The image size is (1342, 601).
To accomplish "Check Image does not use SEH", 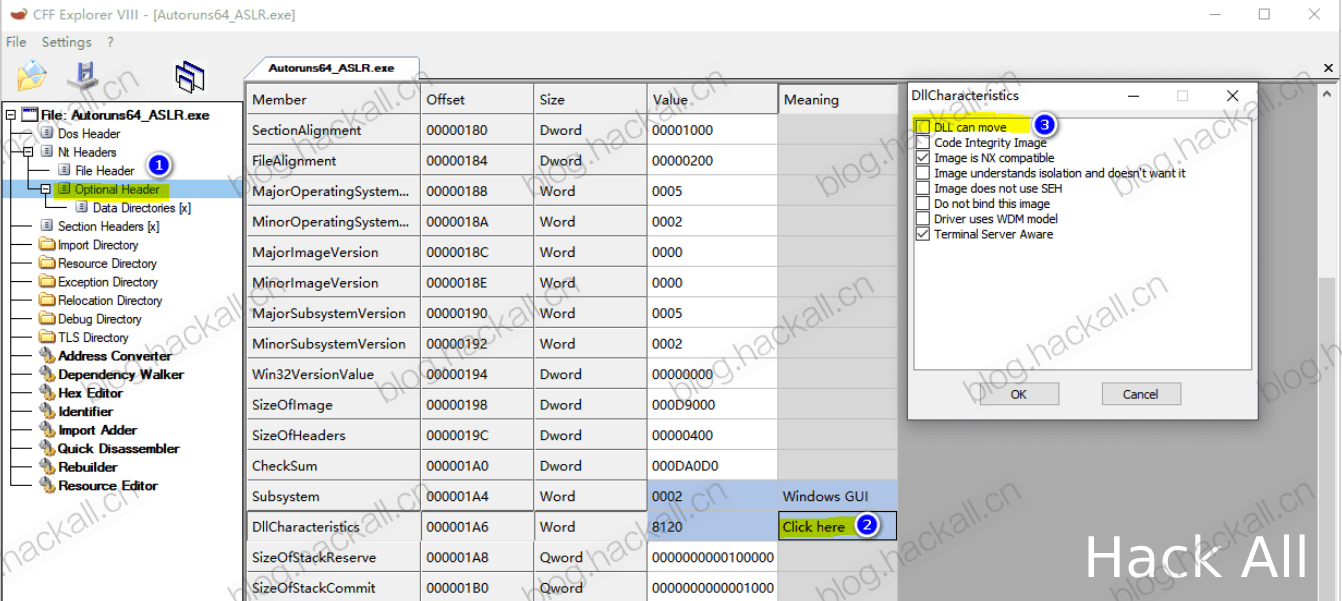I will point(923,188).
